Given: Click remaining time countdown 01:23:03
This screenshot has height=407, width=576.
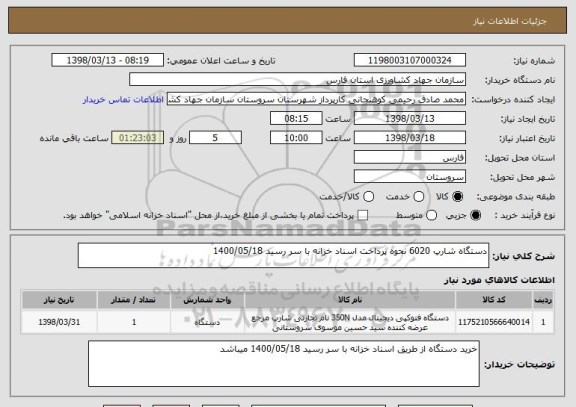Looking at the screenshot, I should click(x=137, y=138).
